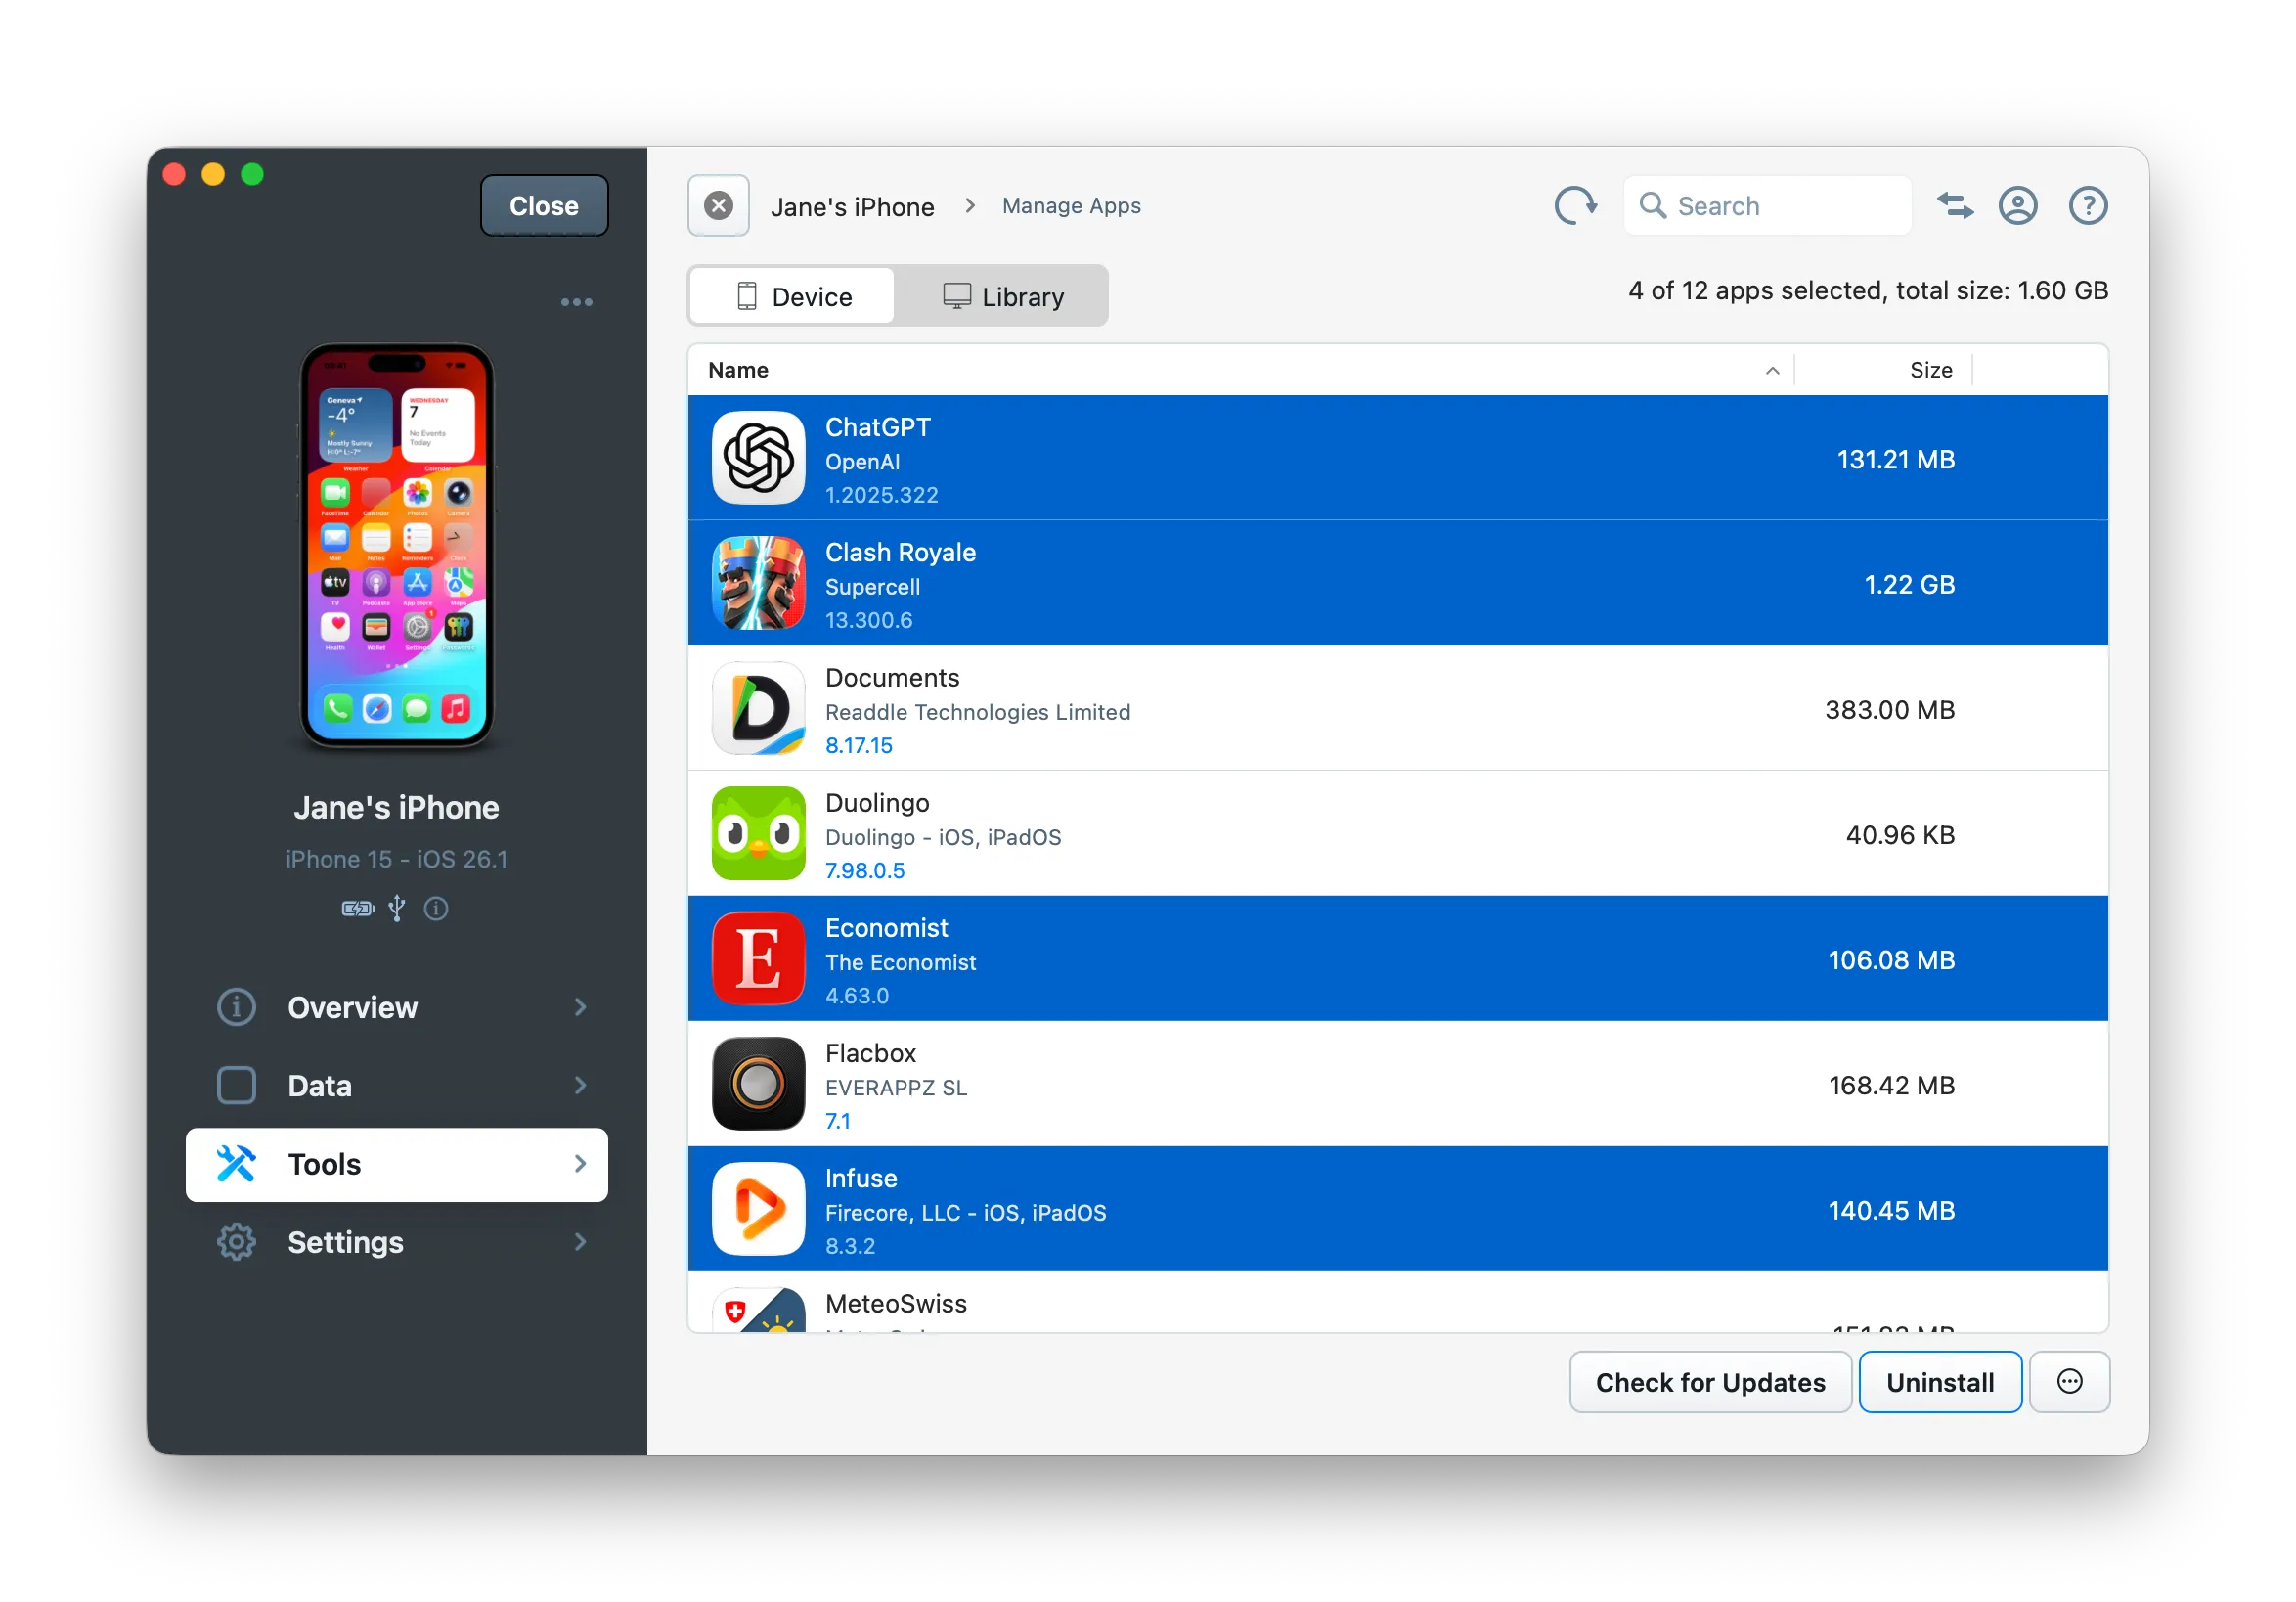Image resolution: width=2296 pixels, height=1602 pixels.
Task: Click the Clash Royale app icon
Action: point(757,584)
